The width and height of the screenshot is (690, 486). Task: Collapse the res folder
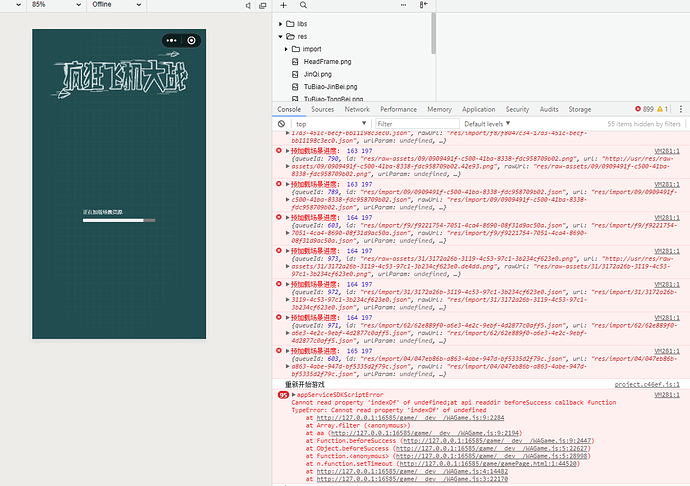[280, 37]
